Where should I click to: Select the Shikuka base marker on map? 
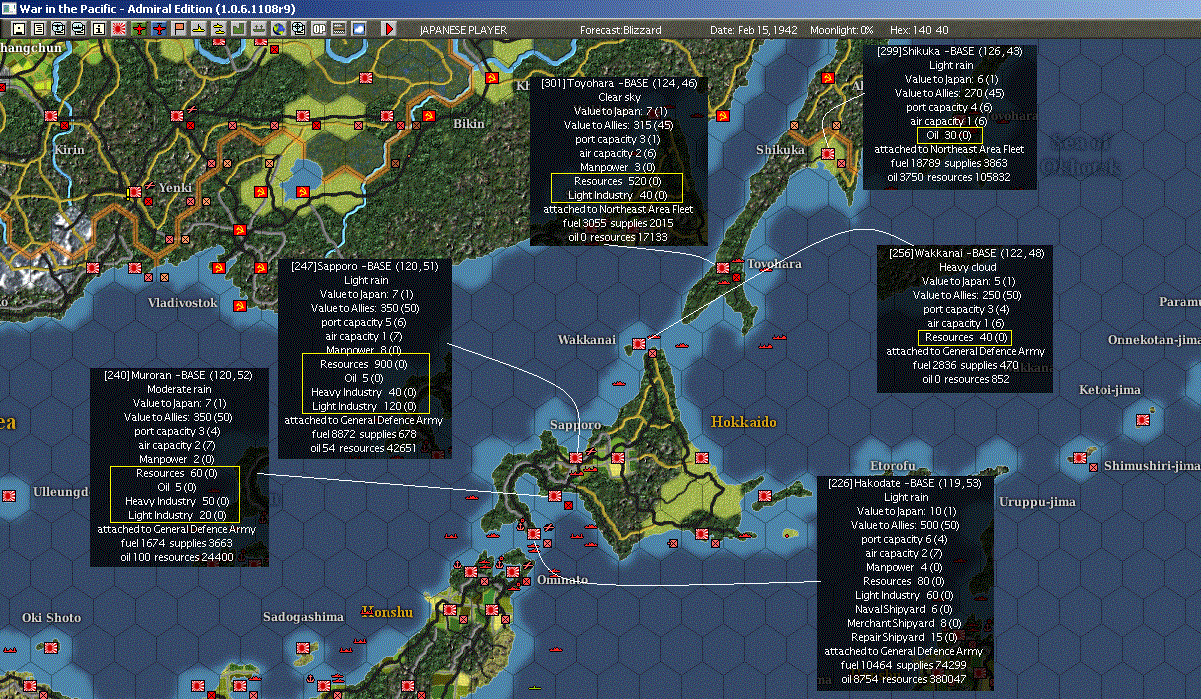point(828,153)
